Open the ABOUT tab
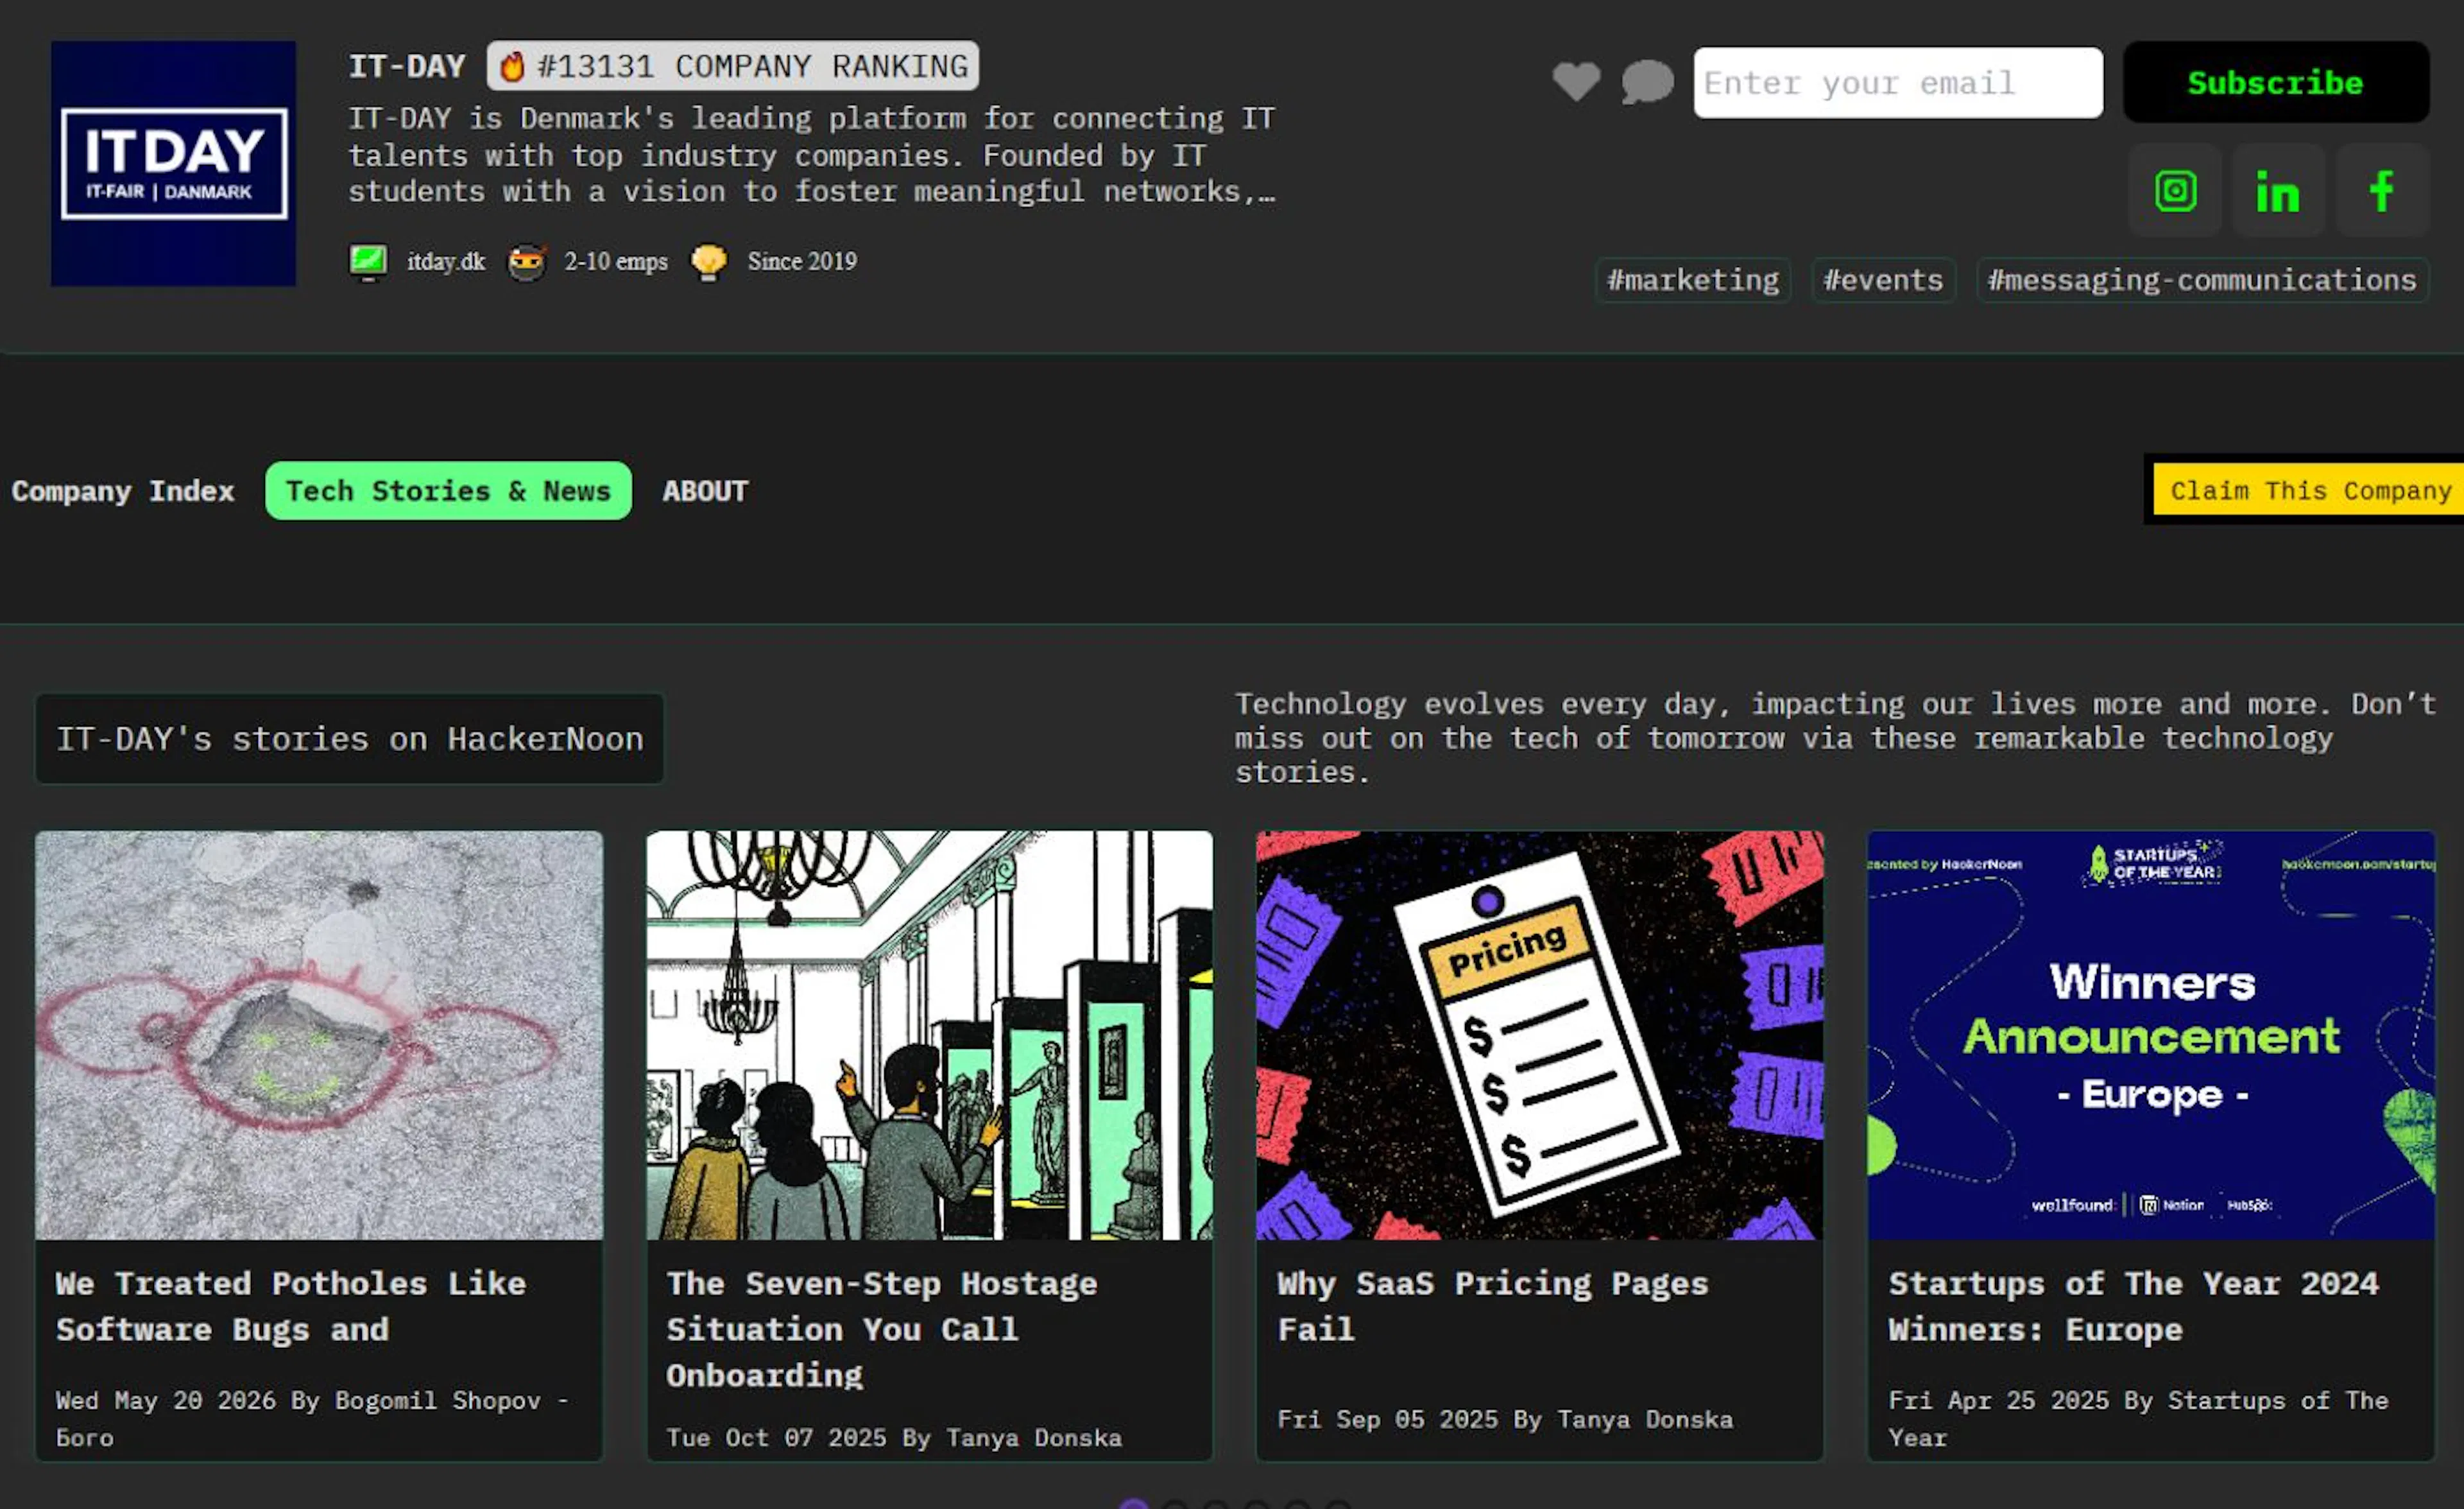The height and width of the screenshot is (1509, 2464). pyautogui.click(x=705, y=491)
